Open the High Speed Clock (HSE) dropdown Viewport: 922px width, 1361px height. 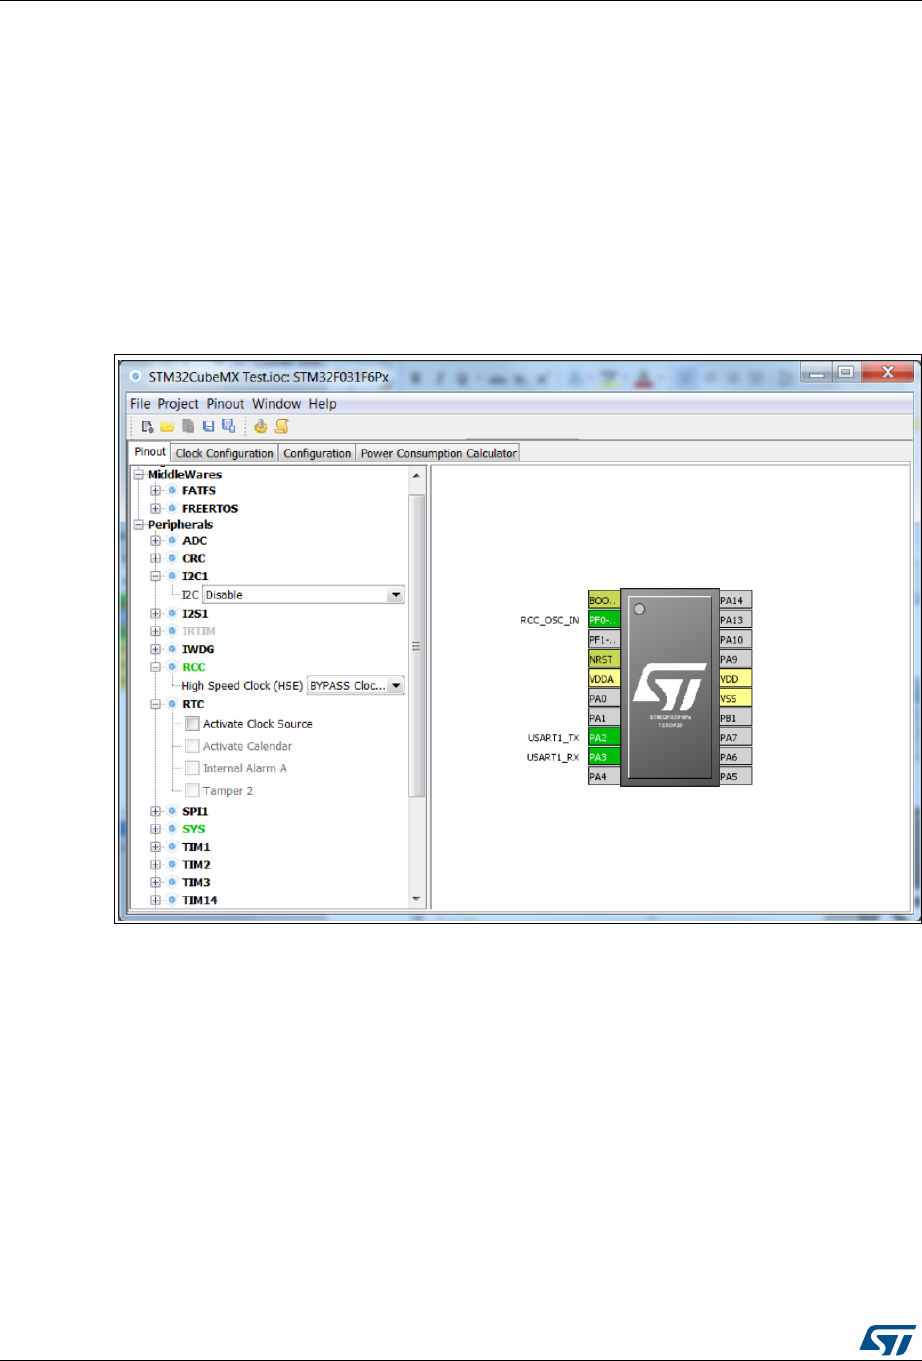pos(355,686)
